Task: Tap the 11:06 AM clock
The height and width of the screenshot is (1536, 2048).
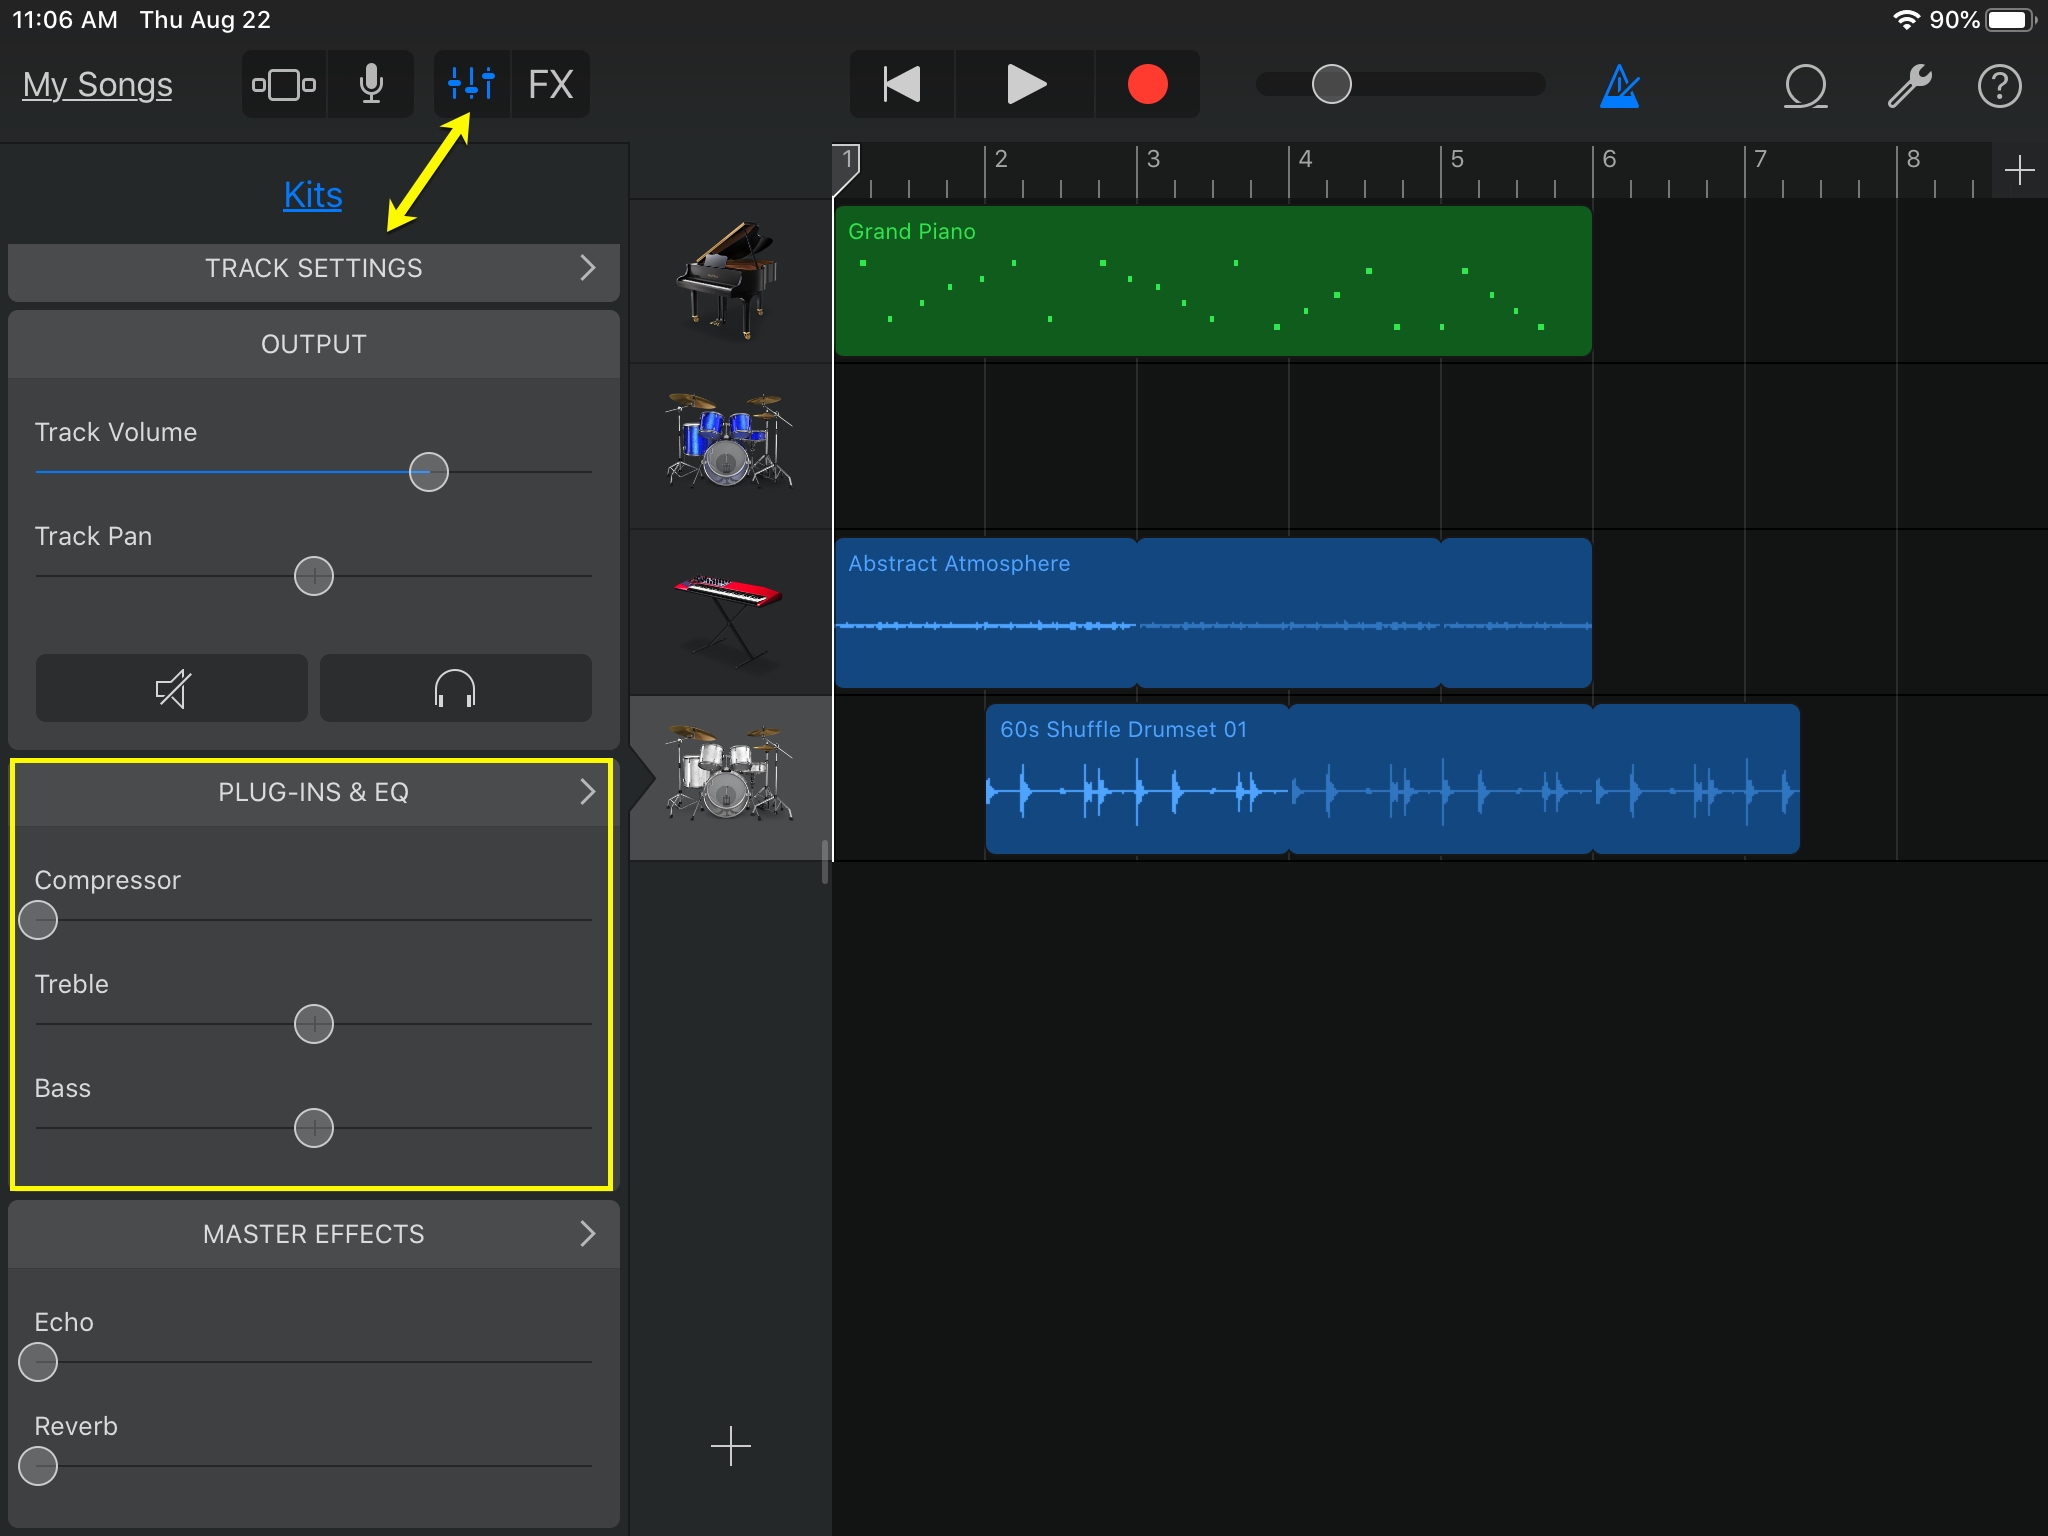Action: tap(64, 20)
